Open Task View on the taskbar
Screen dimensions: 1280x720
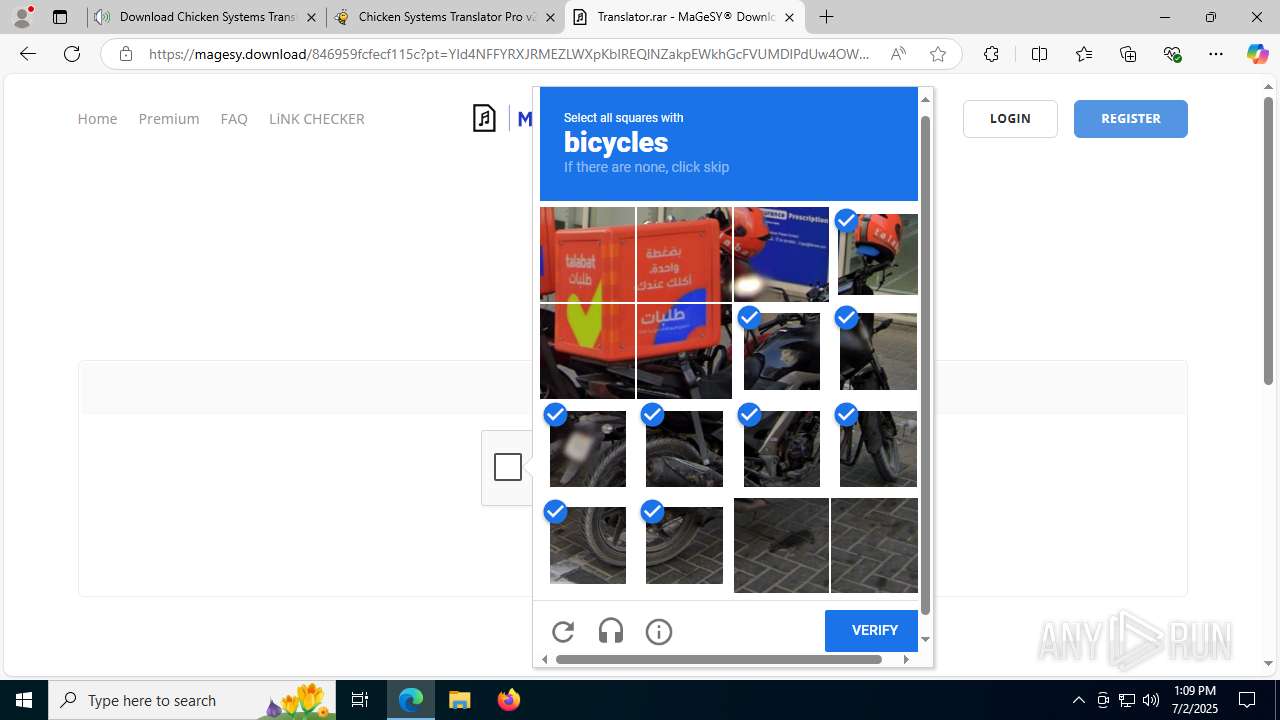click(360, 700)
